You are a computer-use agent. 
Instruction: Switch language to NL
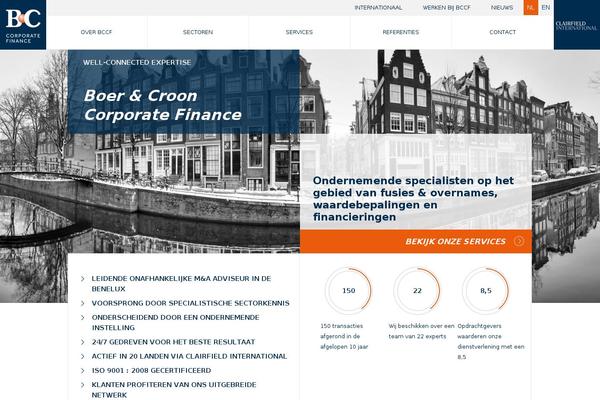pyautogui.click(x=531, y=8)
